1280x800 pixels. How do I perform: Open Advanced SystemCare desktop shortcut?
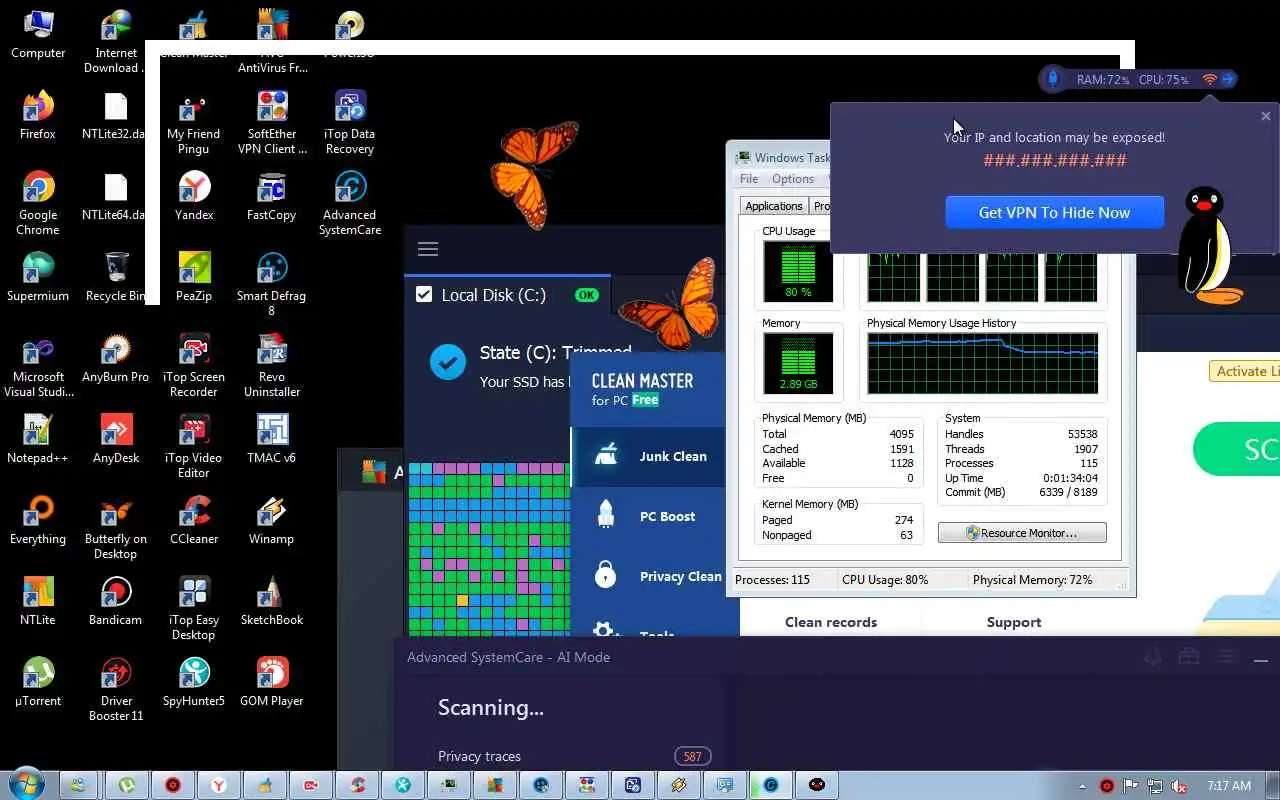tap(350, 204)
